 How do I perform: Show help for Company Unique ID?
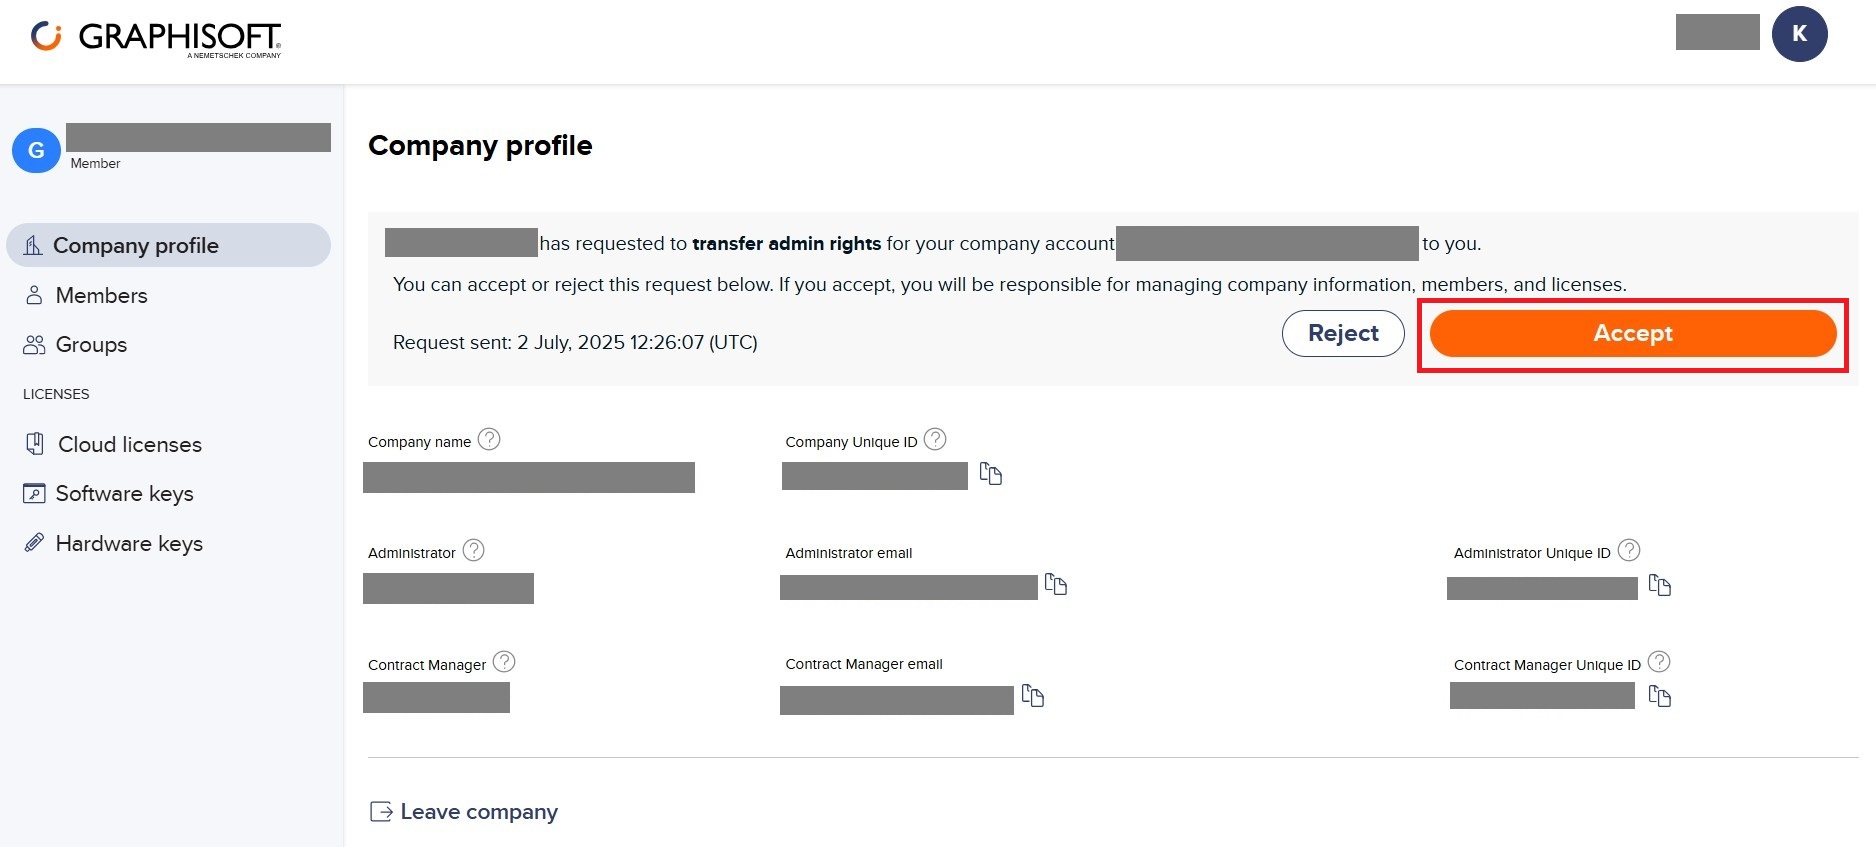pyautogui.click(x=935, y=440)
